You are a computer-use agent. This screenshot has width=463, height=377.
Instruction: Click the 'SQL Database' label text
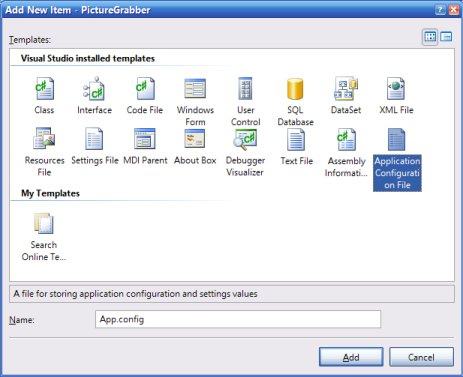295,116
